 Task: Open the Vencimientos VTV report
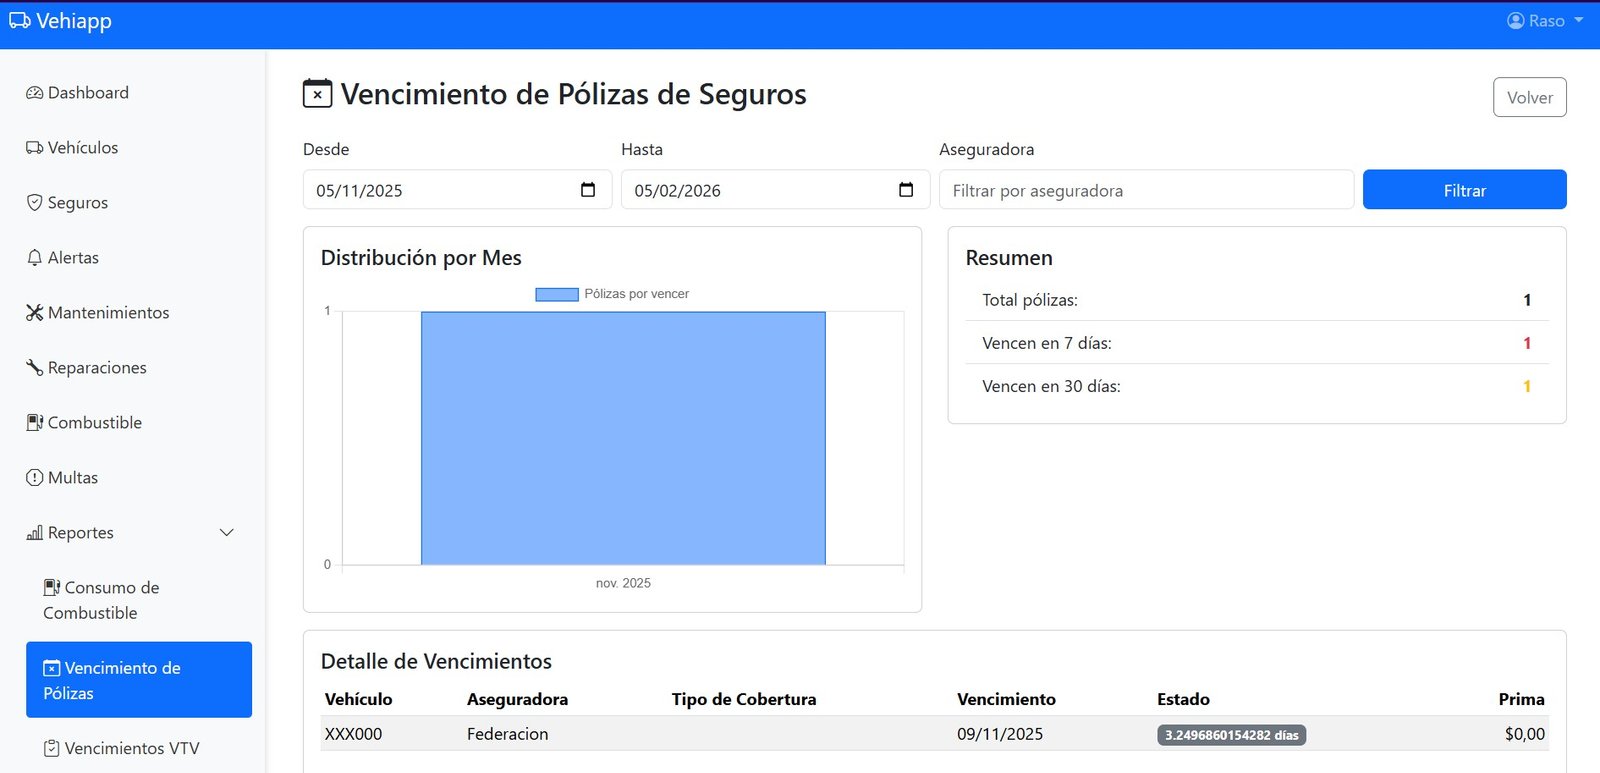[x=139, y=748]
